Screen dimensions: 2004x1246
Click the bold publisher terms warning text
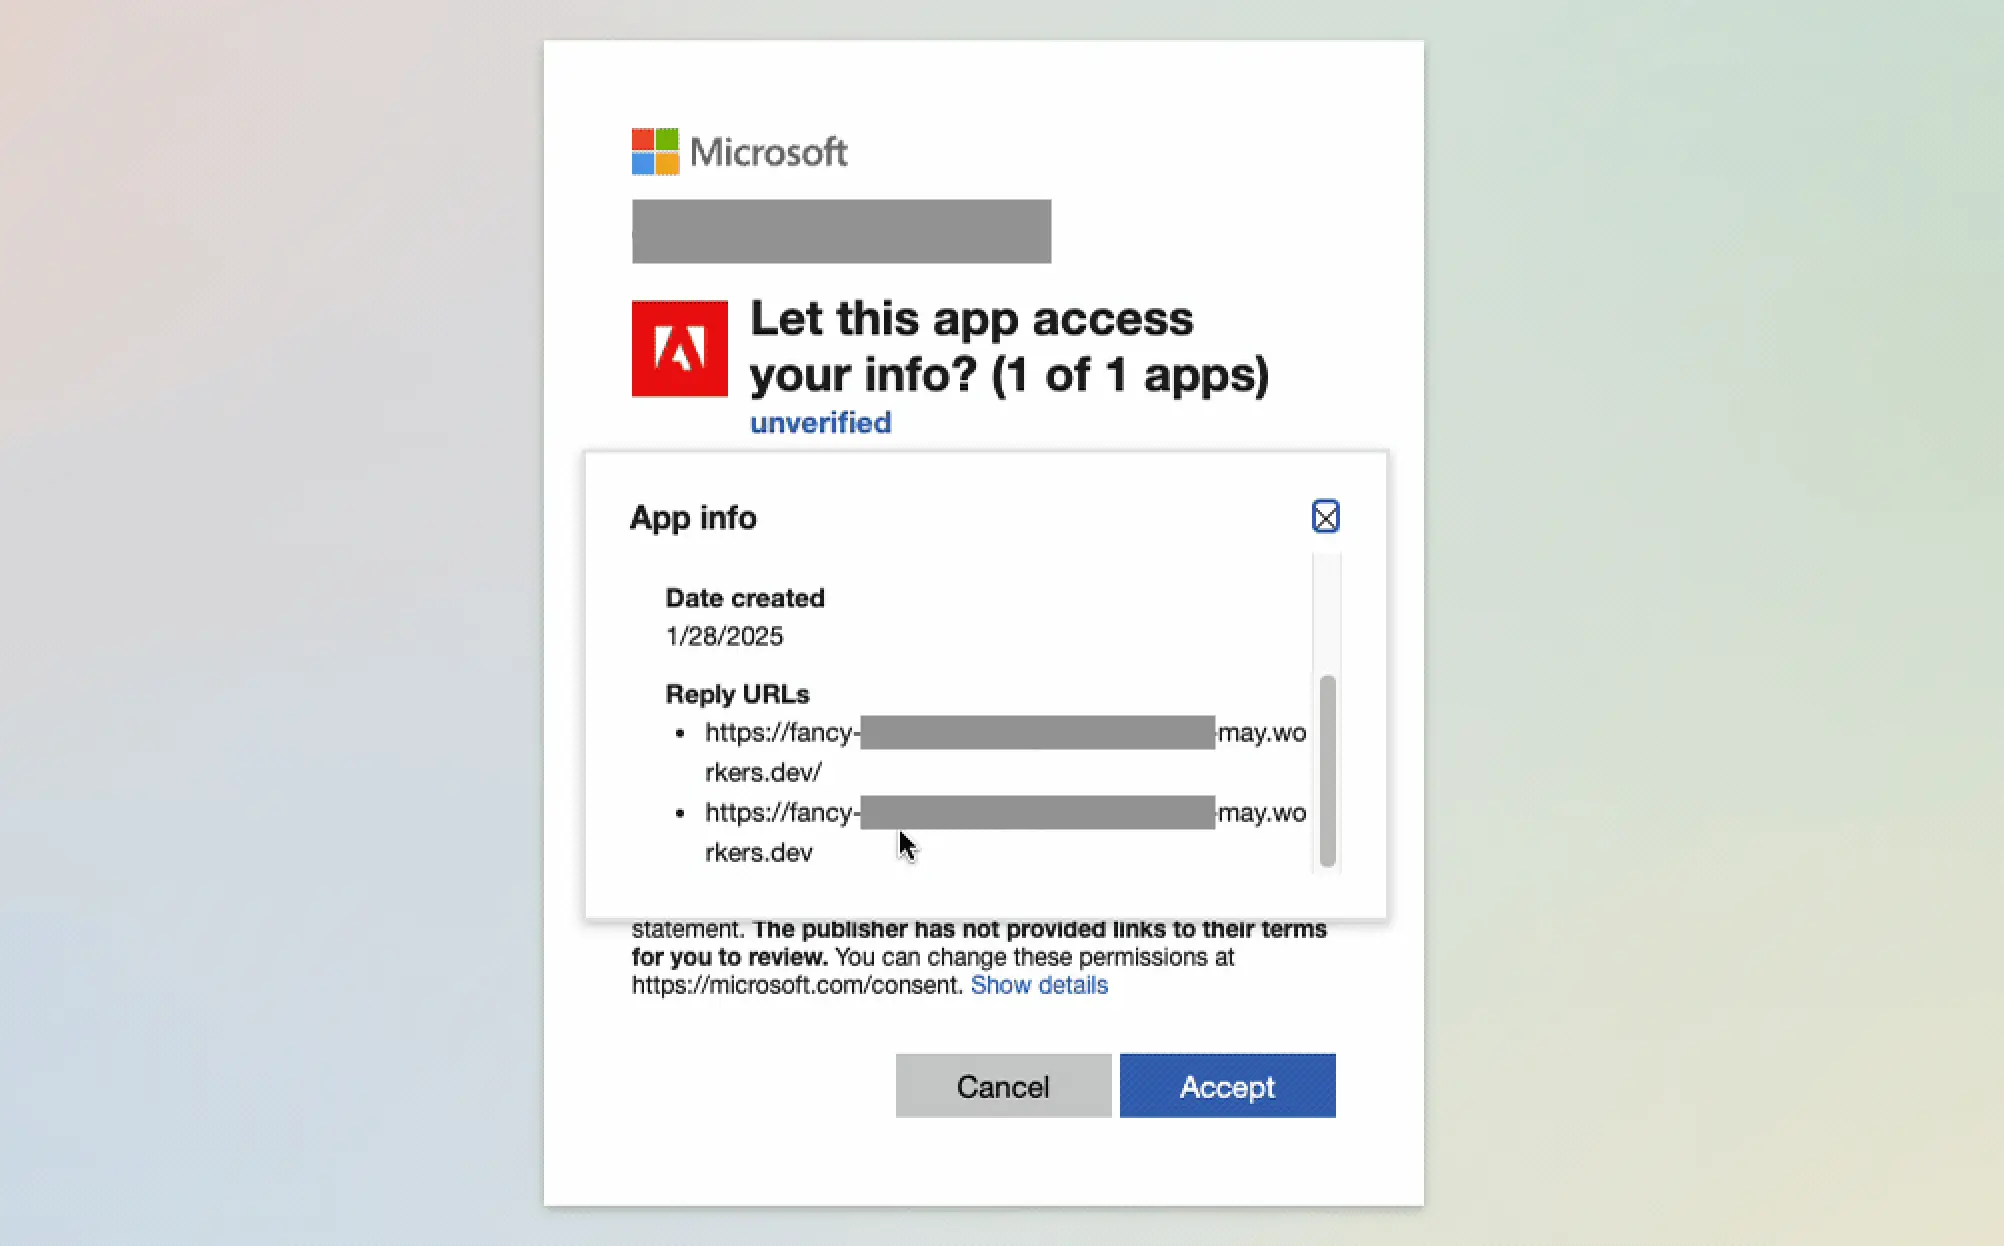pos(1039,929)
